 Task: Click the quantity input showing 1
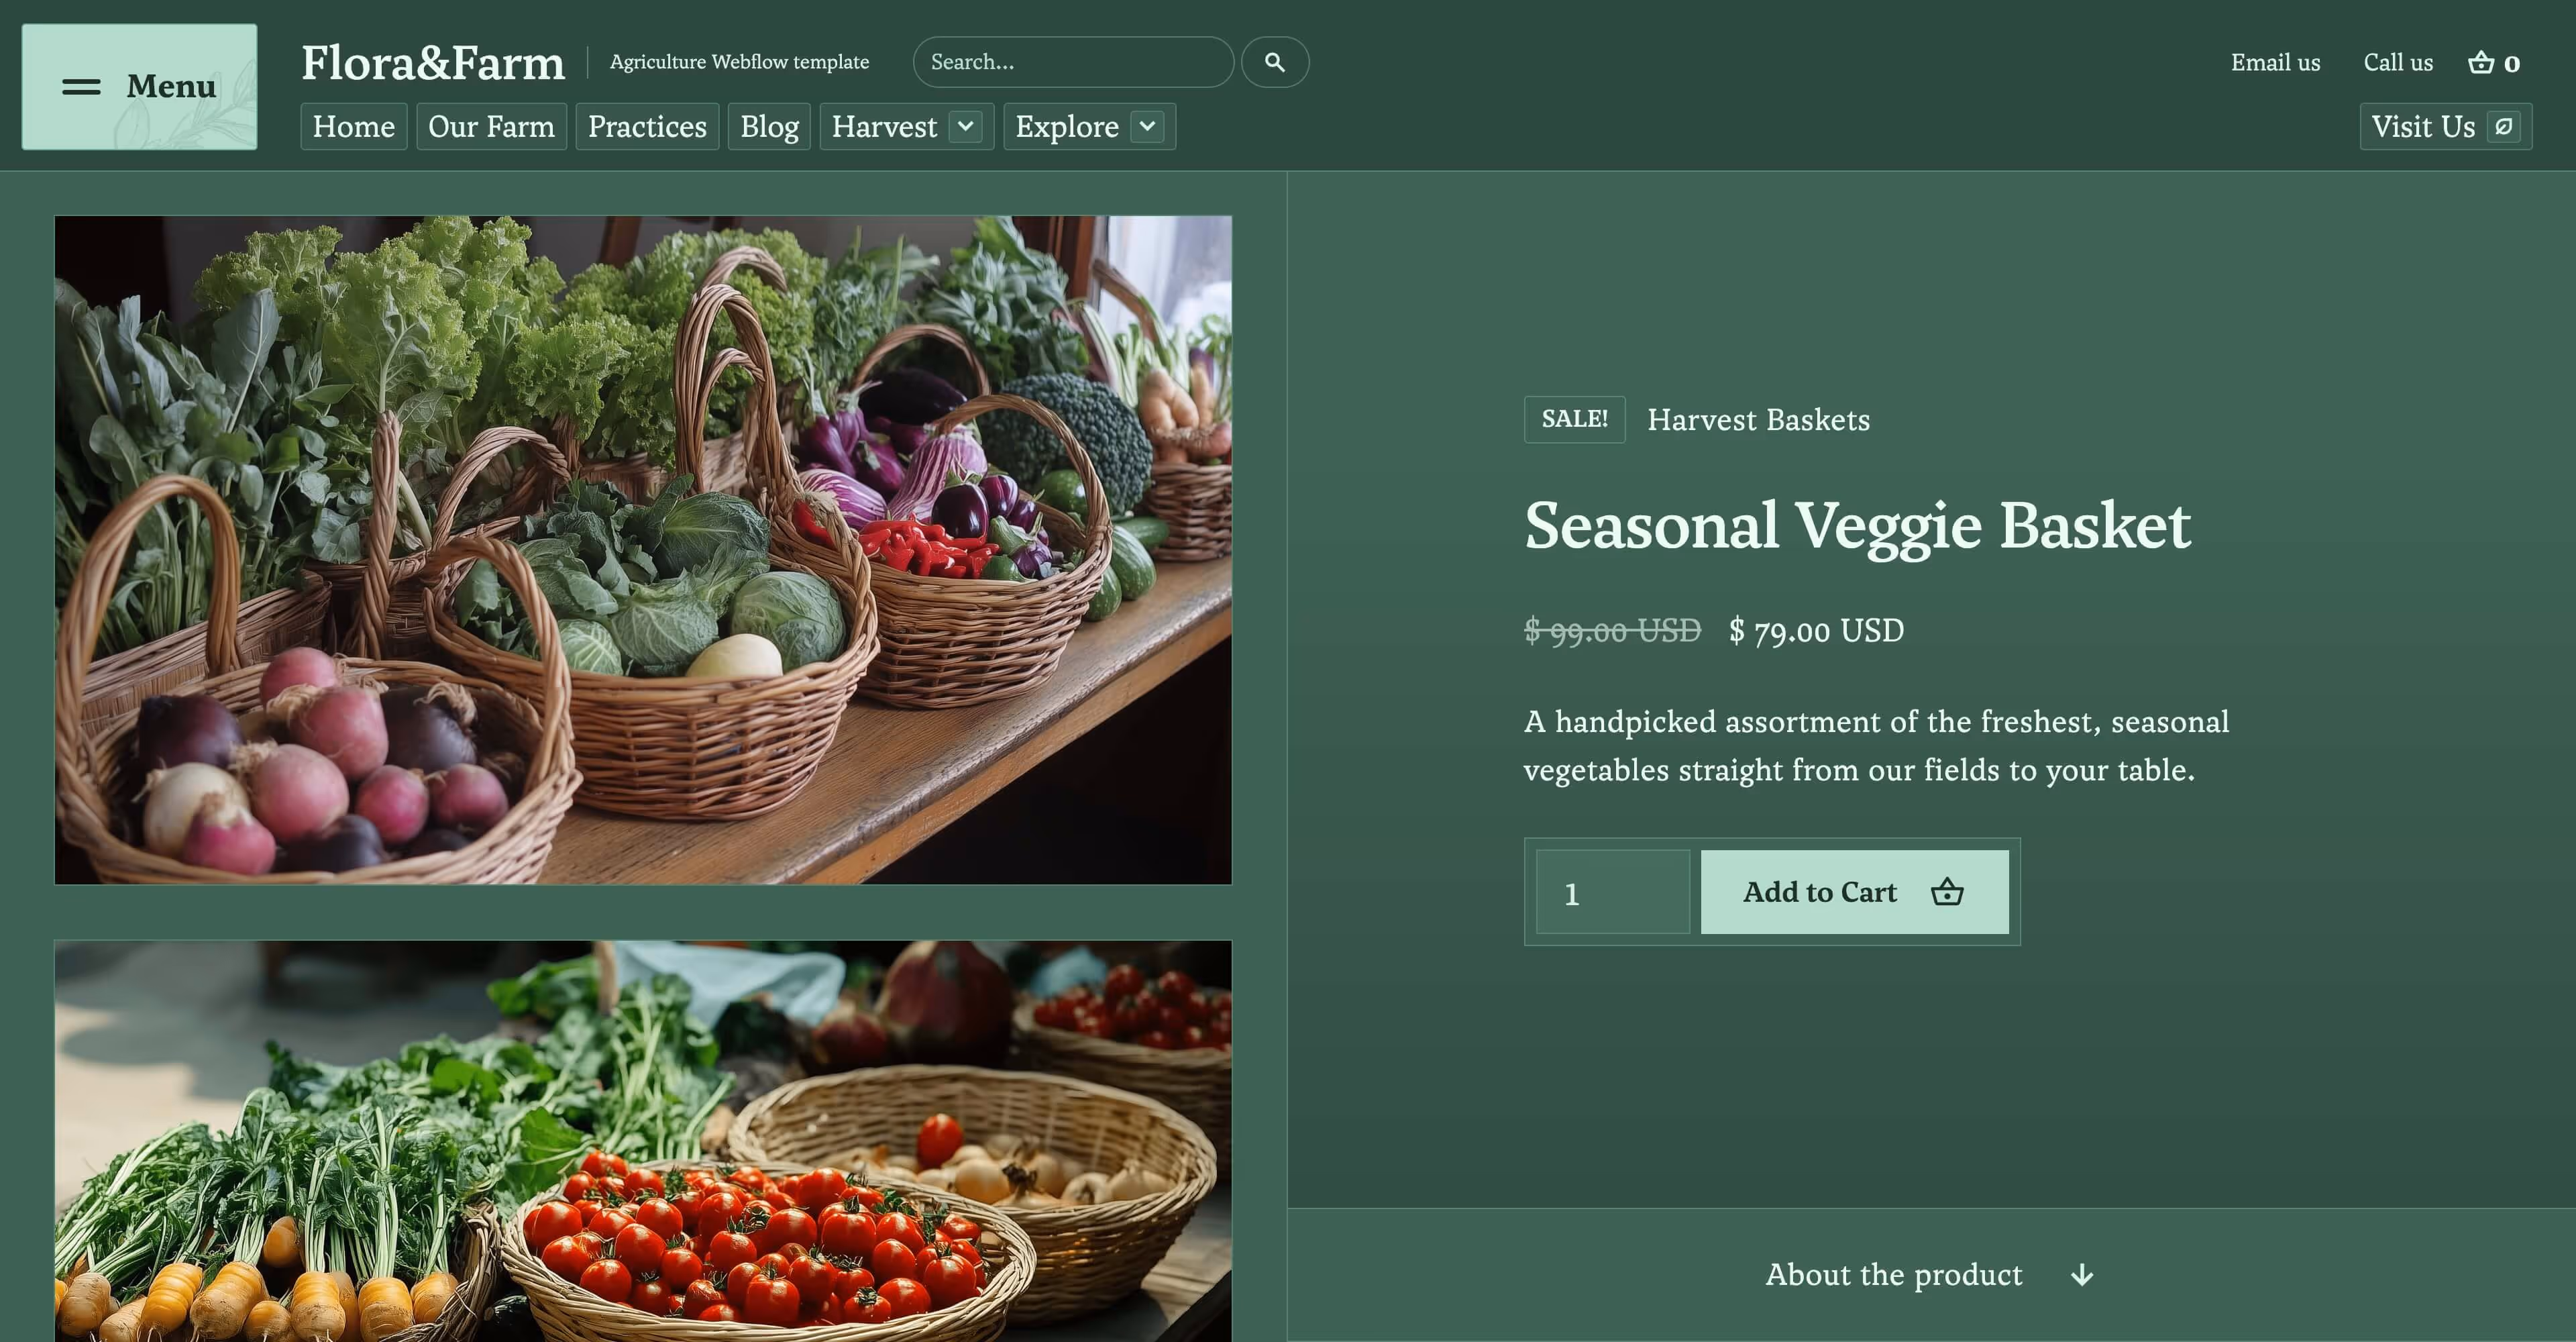[1613, 892]
